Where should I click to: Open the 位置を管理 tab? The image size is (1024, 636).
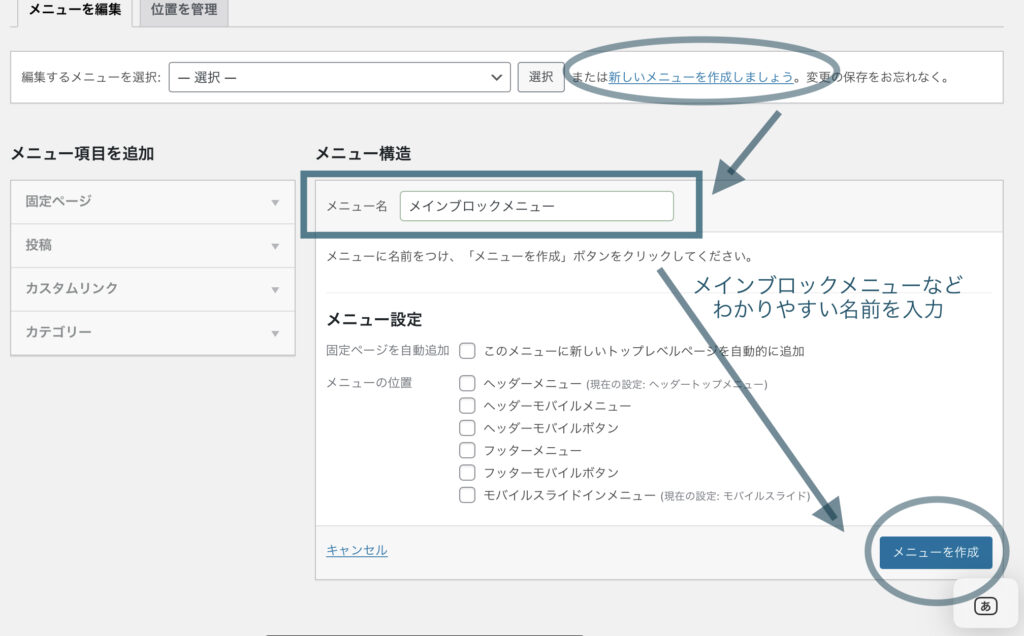[183, 11]
